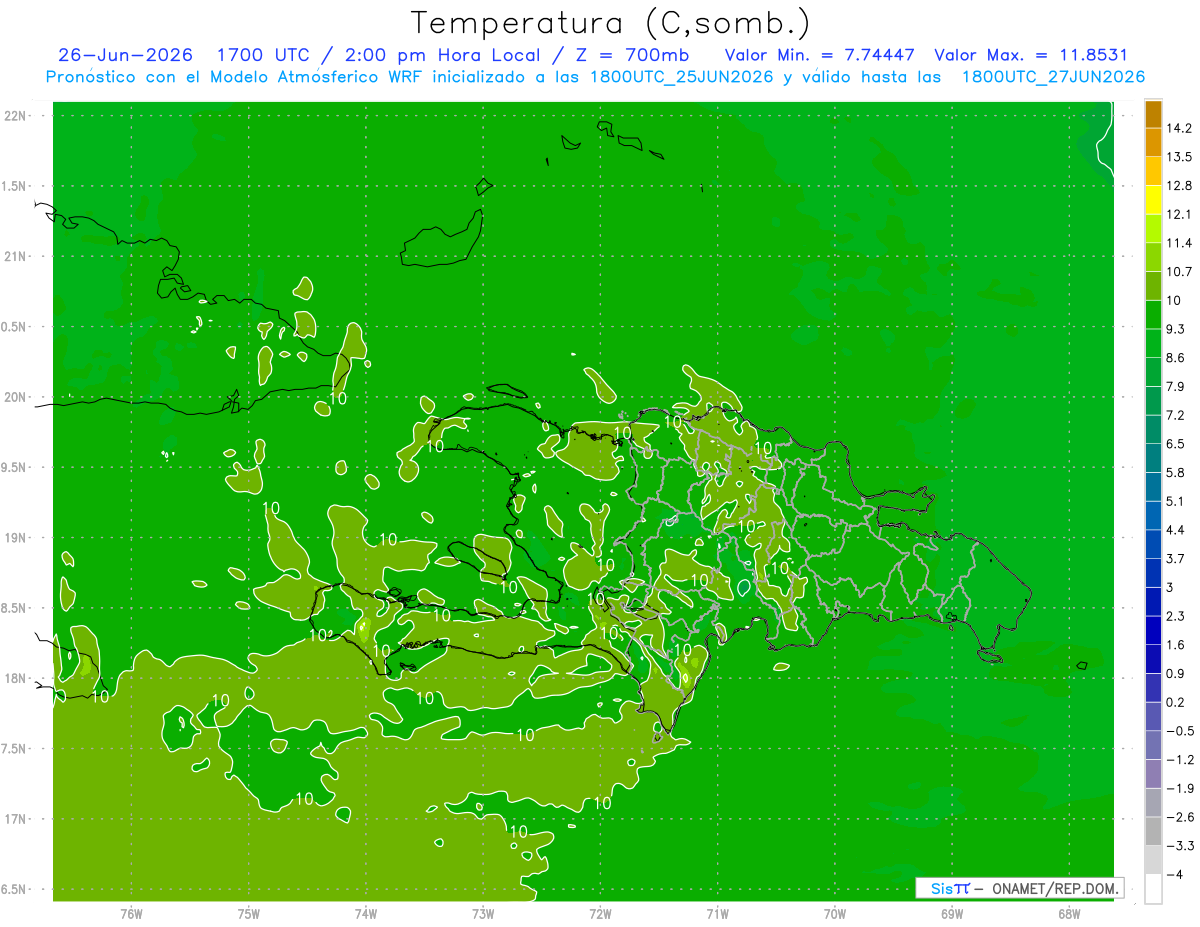1200x927 pixels.
Task: Click the '12.1' value on the color bar
Action: pyautogui.click(x=1179, y=214)
